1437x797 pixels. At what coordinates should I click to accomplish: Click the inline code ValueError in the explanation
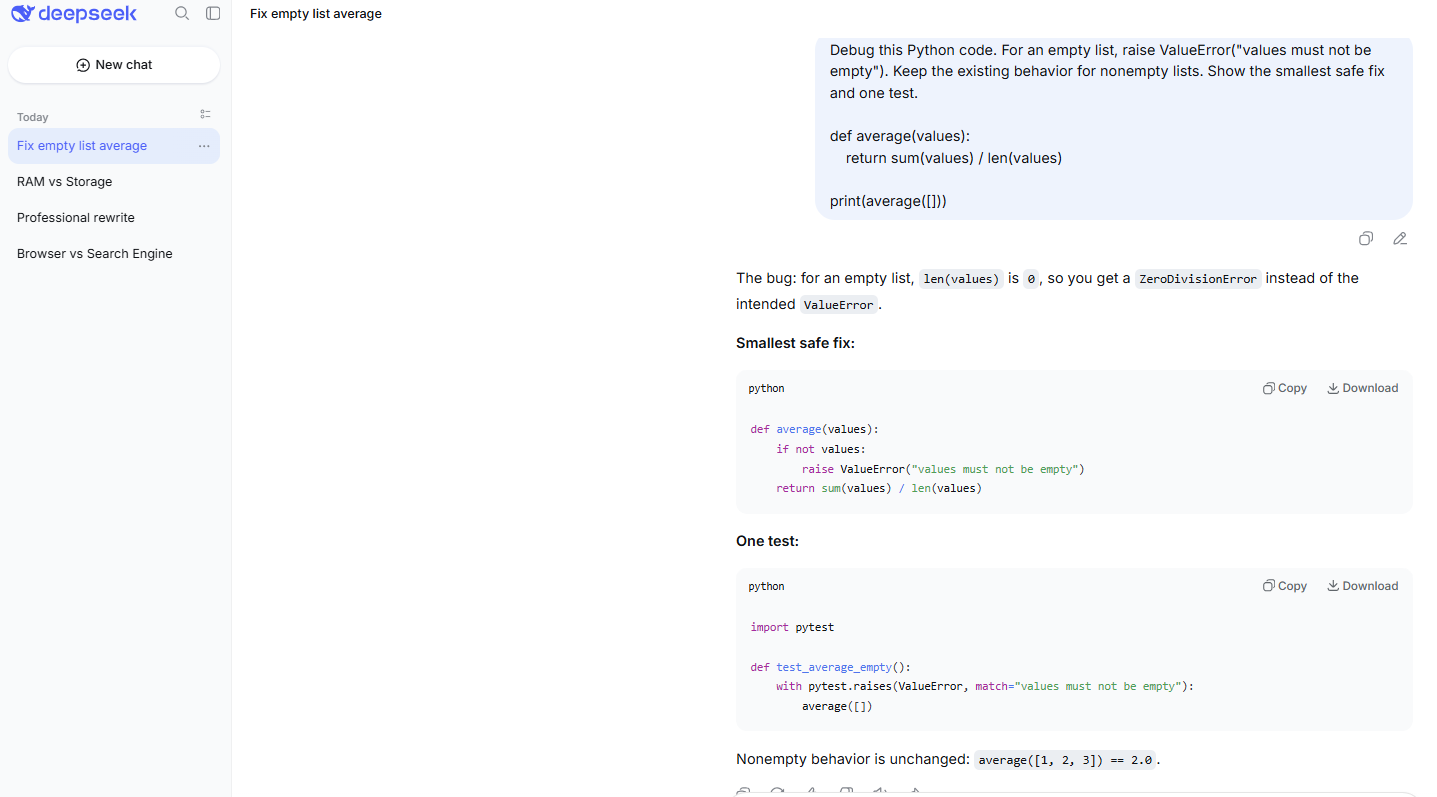(838, 305)
